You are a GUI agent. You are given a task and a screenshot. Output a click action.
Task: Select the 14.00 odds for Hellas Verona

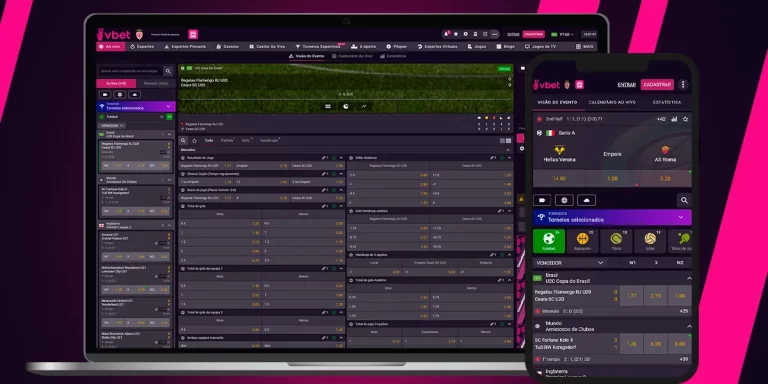(x=559, y=179)
